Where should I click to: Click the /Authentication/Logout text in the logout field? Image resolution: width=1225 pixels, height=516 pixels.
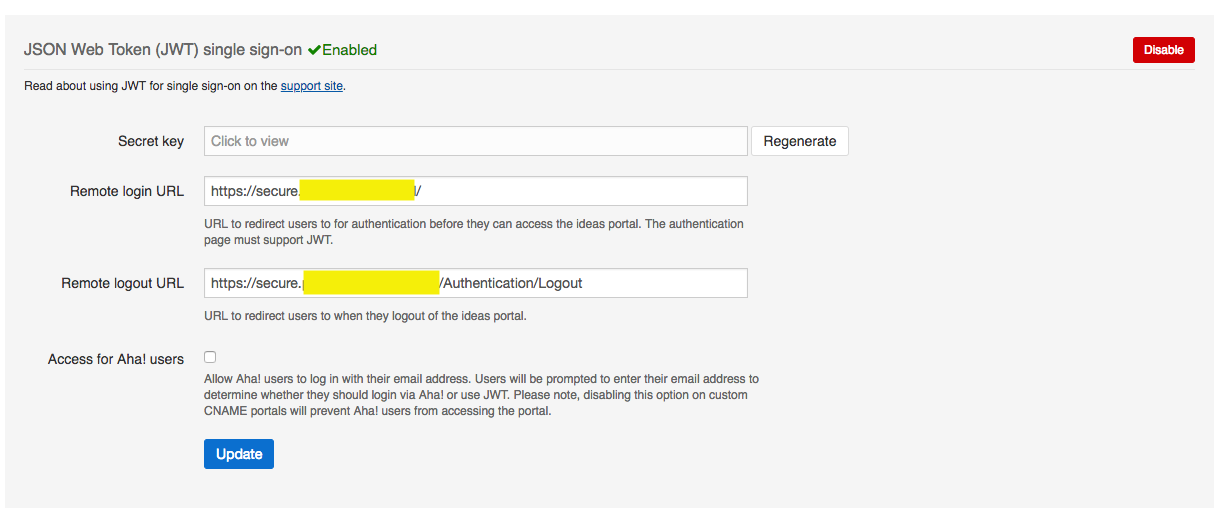click(x=511, y=283)
